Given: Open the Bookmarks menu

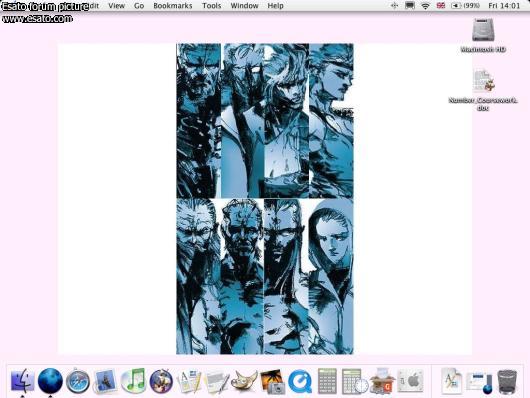Looking at the screenshot, I should (x=173, y=6).
